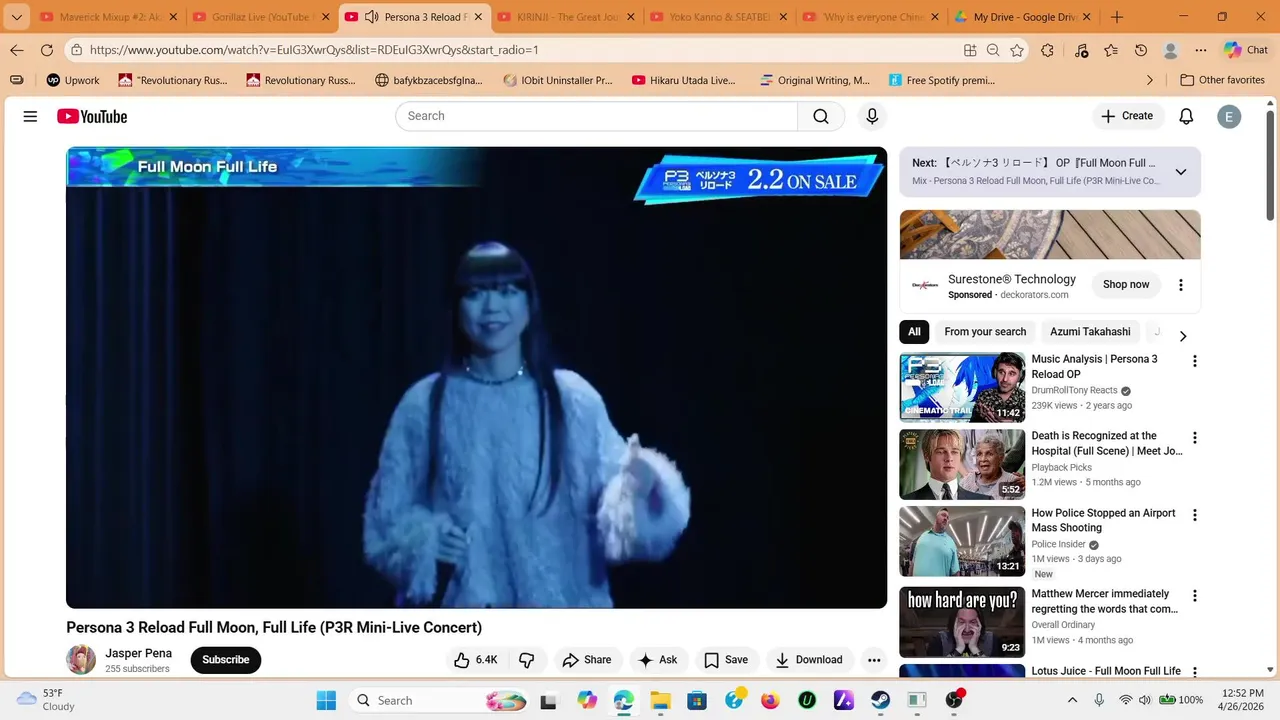Subscribe to Jasper Pena
Viewport: 1280px width, 720px height.
(x=226, y=660)
